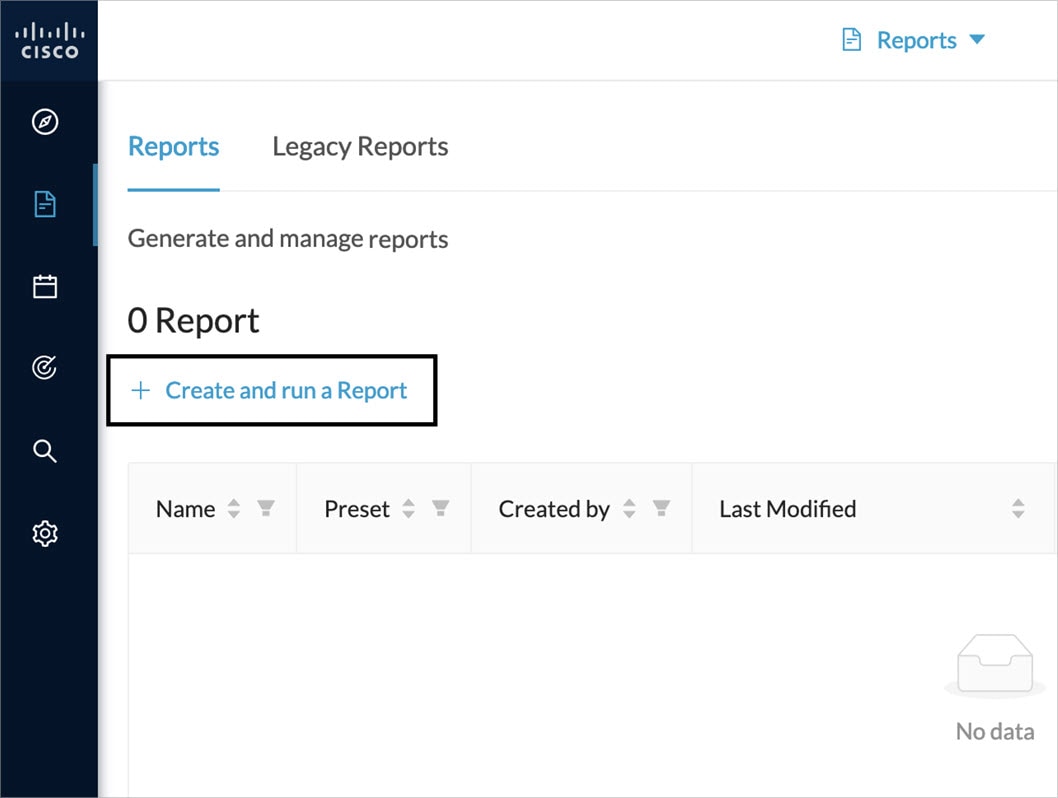This screenshot has width=1058, height=798.
Task: Click the Cisco logo
Action: (x=48, y=40)
